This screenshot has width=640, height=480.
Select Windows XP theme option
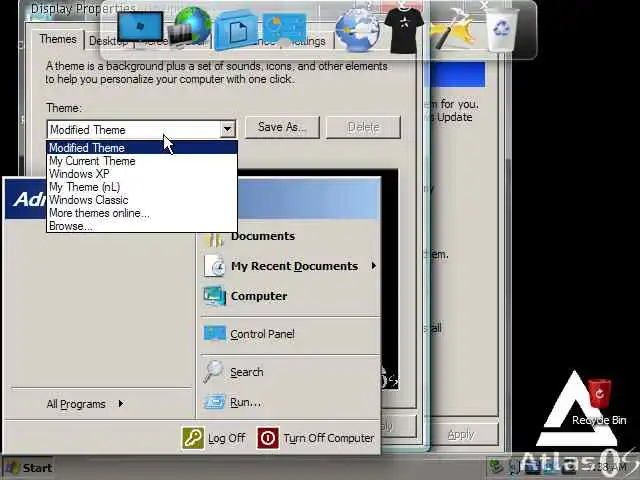tap(142, 174)
